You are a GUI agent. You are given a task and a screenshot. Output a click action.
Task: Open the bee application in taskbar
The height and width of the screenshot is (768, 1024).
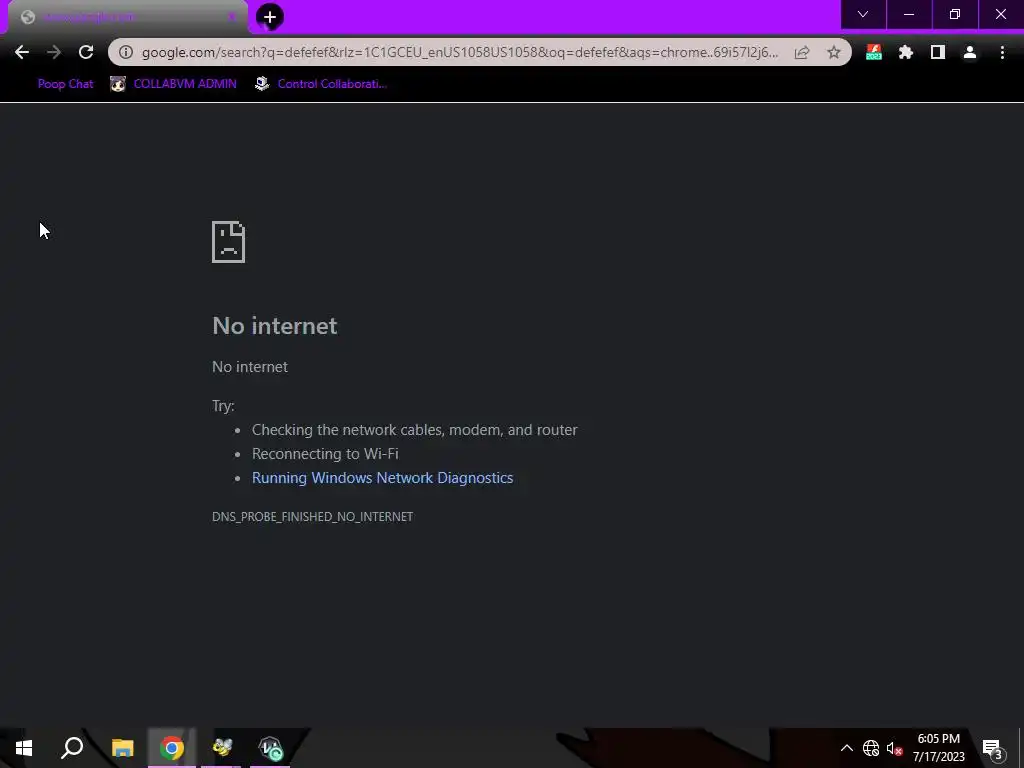[x=221, y=748]
